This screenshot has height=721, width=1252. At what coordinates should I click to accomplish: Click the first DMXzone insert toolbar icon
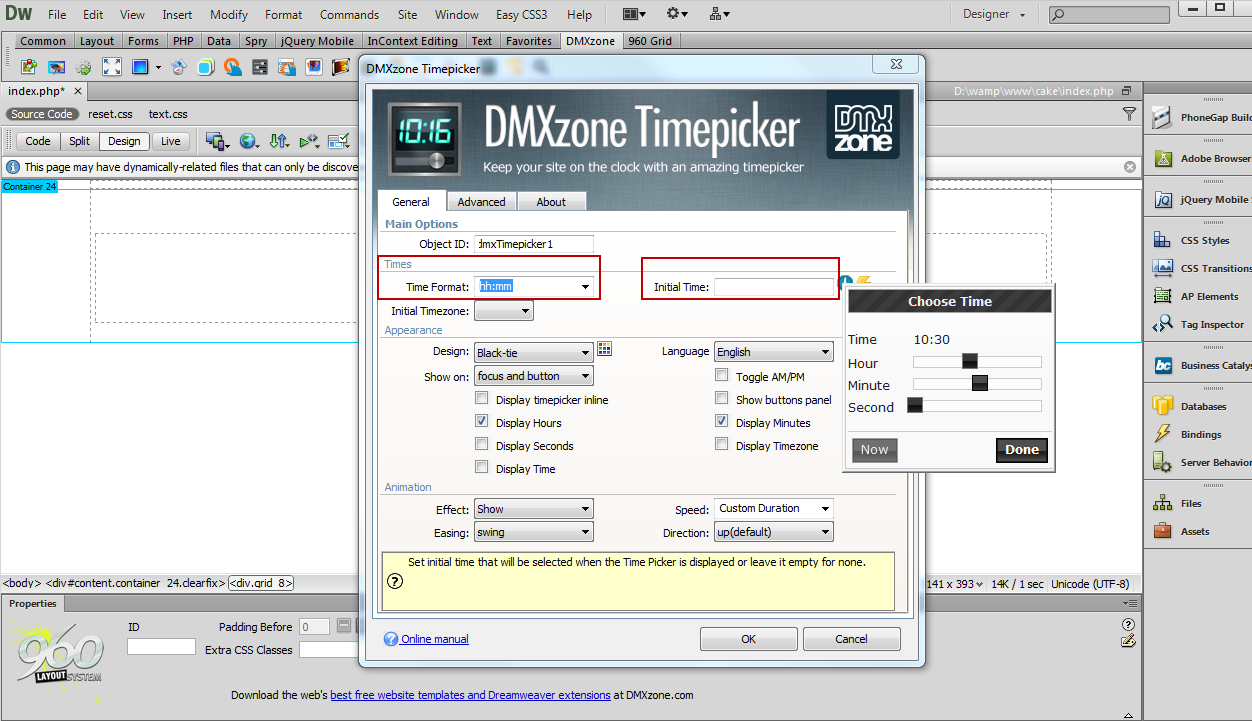point(29,67)
